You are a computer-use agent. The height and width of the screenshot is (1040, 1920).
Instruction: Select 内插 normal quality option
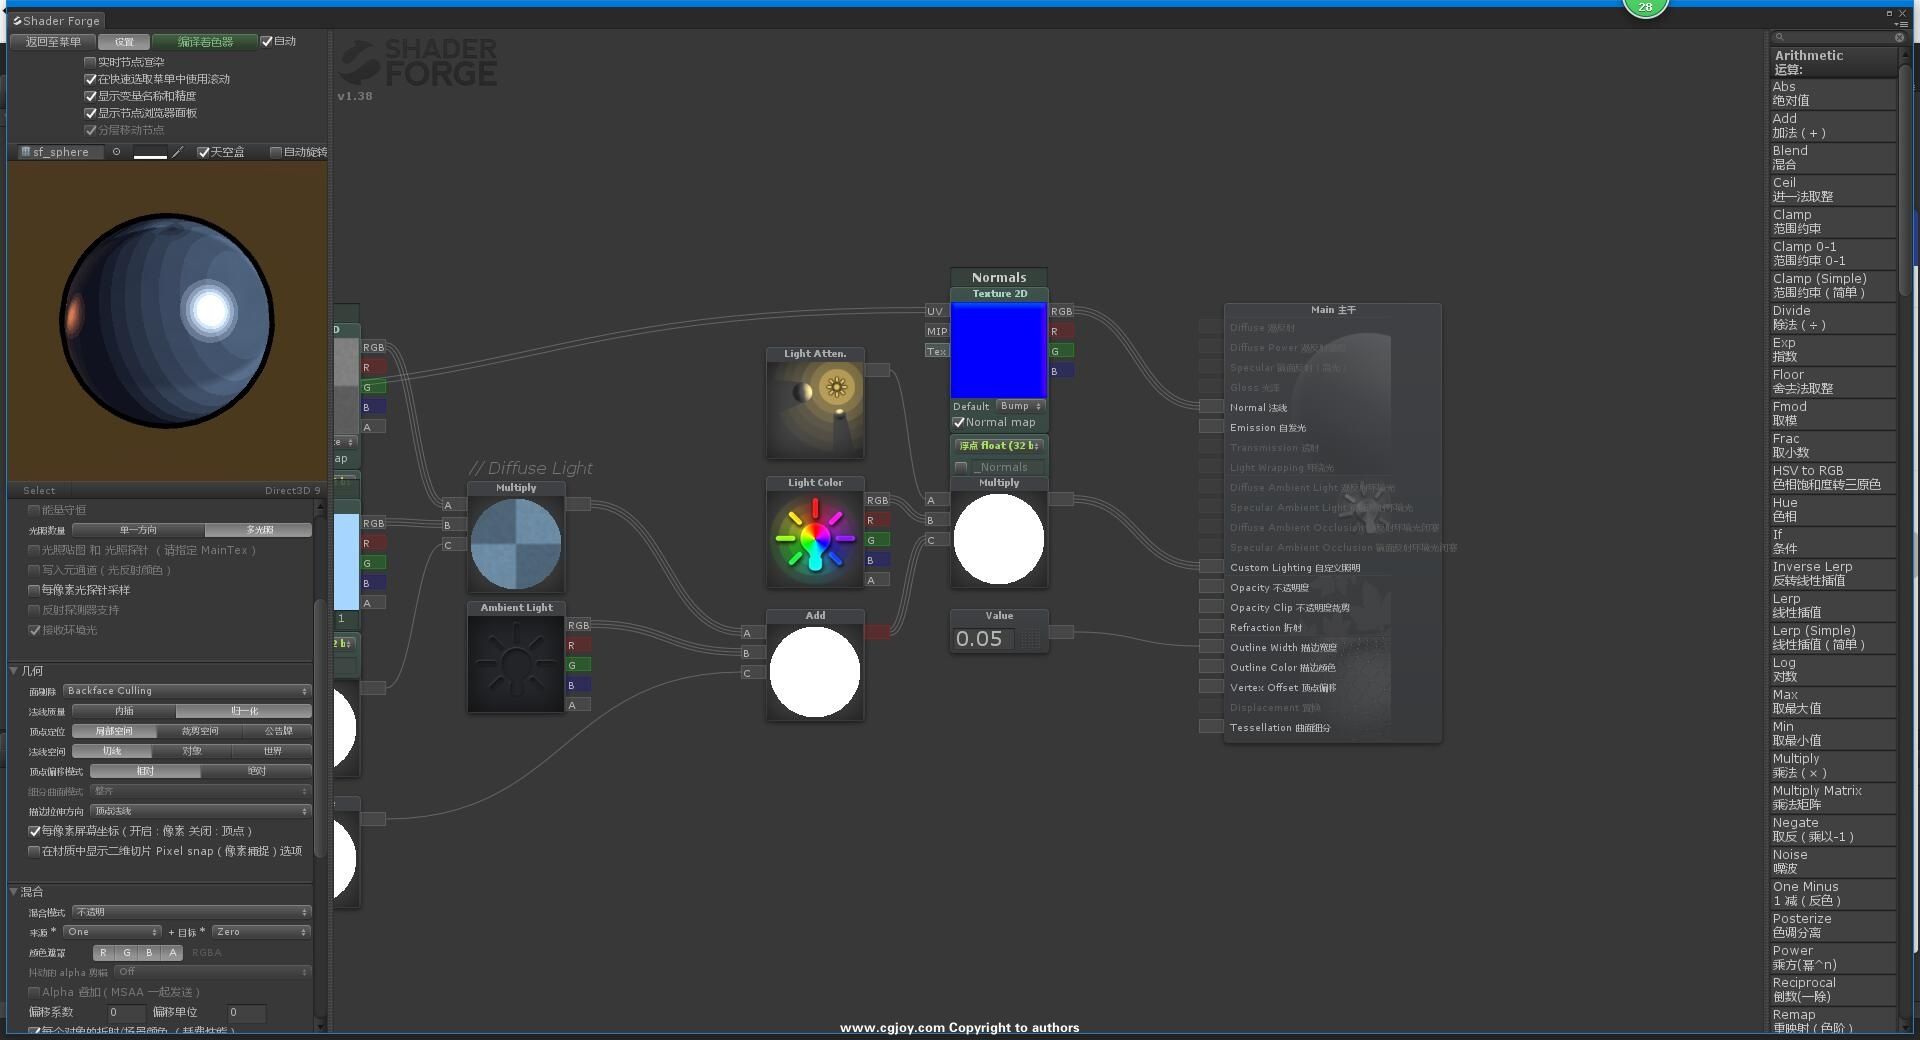124,711
